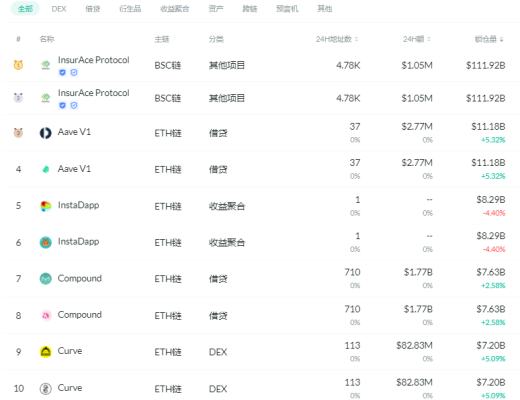Open Curve in row 10

click(x=70, y=388)
